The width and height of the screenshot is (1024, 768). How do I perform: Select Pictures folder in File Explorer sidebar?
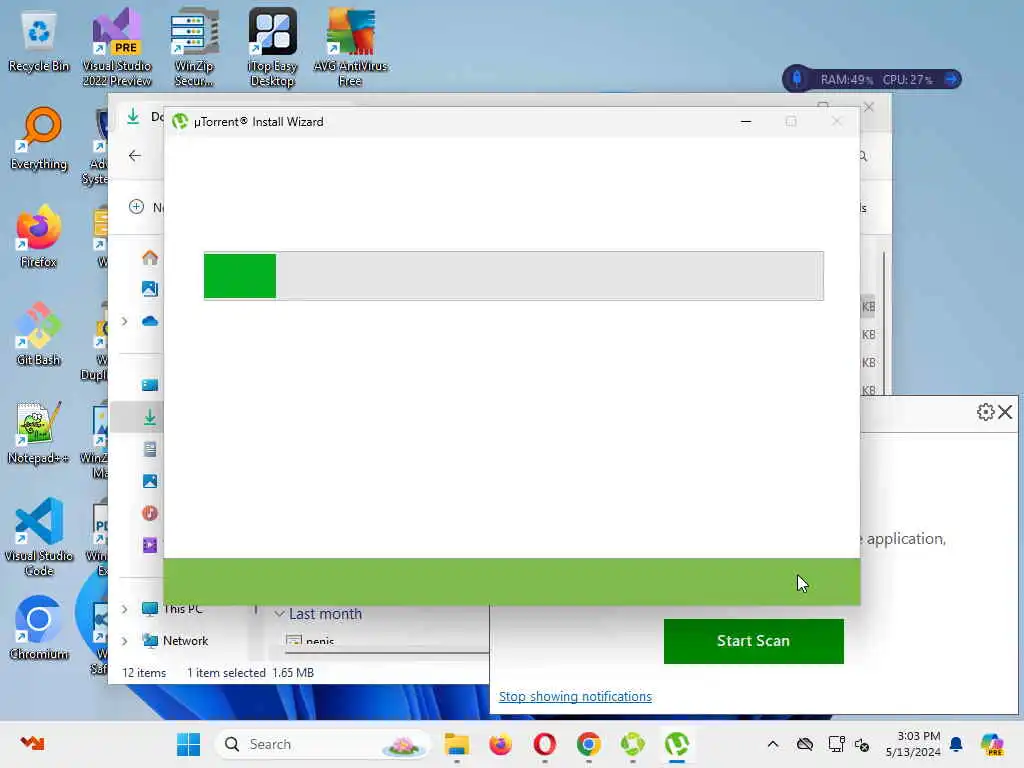point(150,481)
